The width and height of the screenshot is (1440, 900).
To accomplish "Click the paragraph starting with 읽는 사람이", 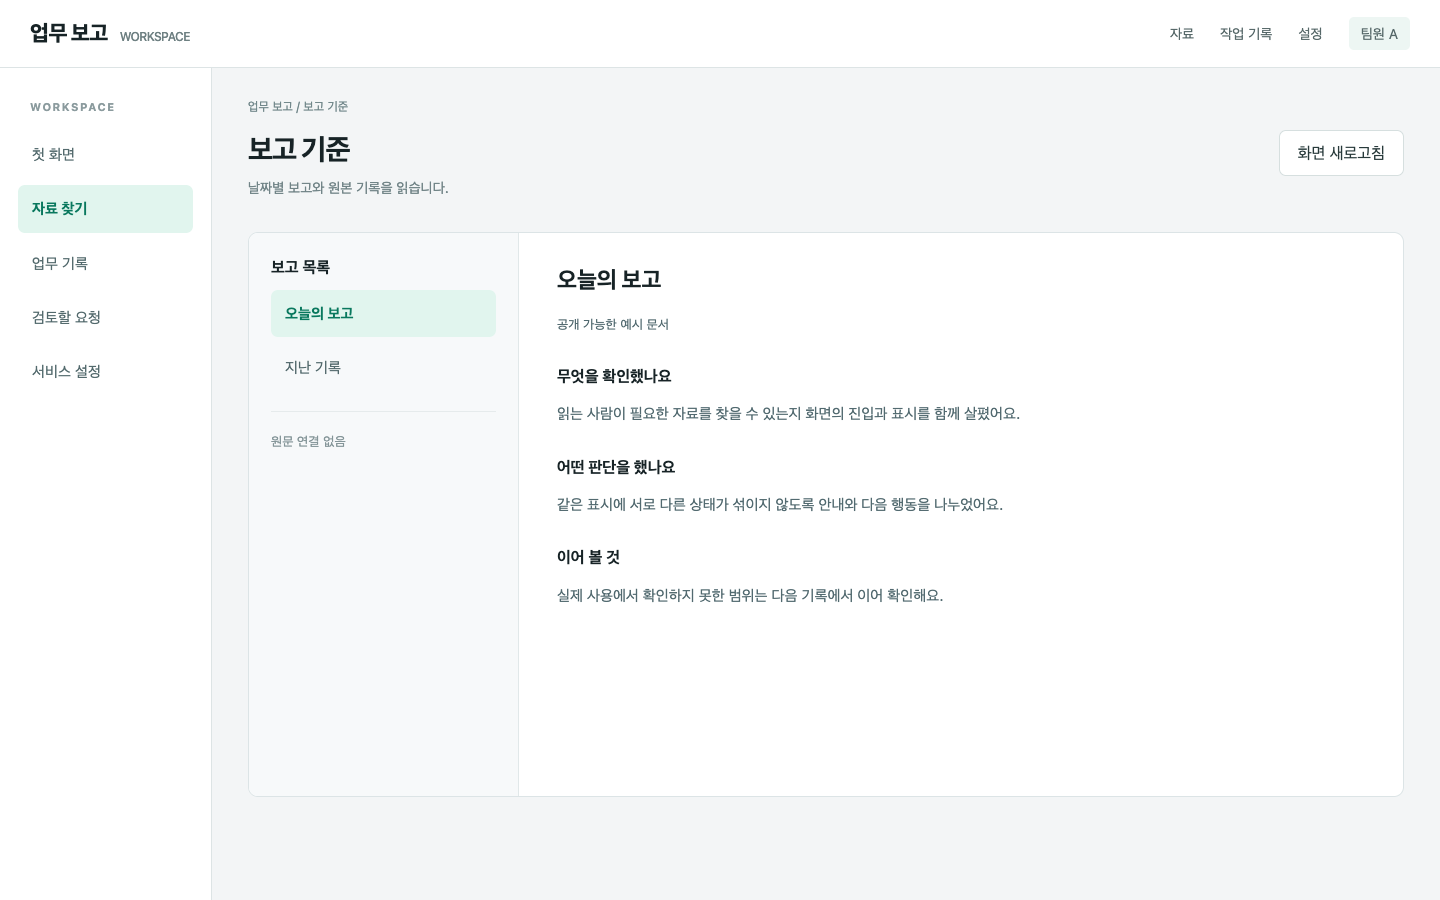I will tap(788, 414).
